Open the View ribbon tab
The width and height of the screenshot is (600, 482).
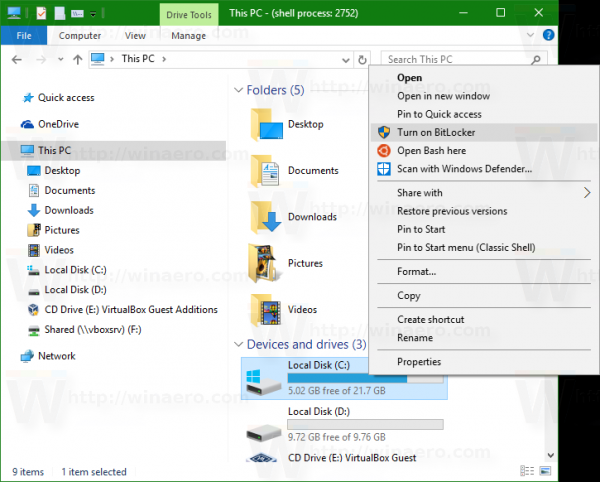(x=135, y=36)
